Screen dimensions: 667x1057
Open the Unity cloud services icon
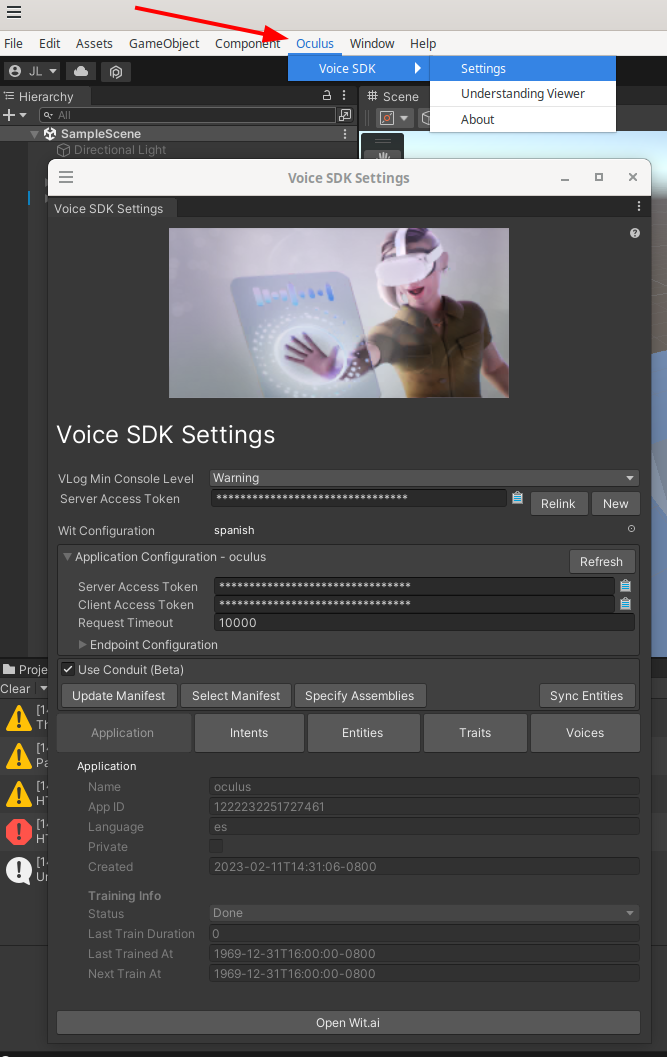pos(81,71)
